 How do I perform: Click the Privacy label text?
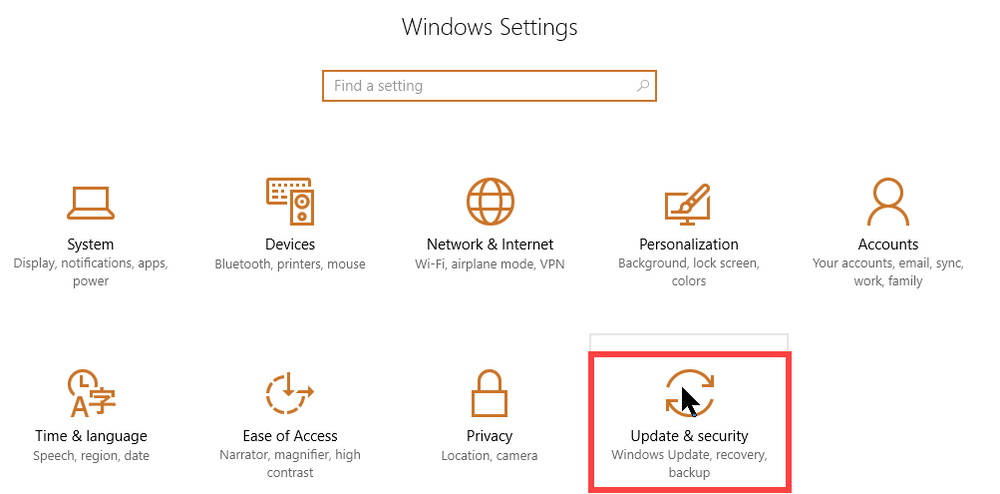coord(489,436)
